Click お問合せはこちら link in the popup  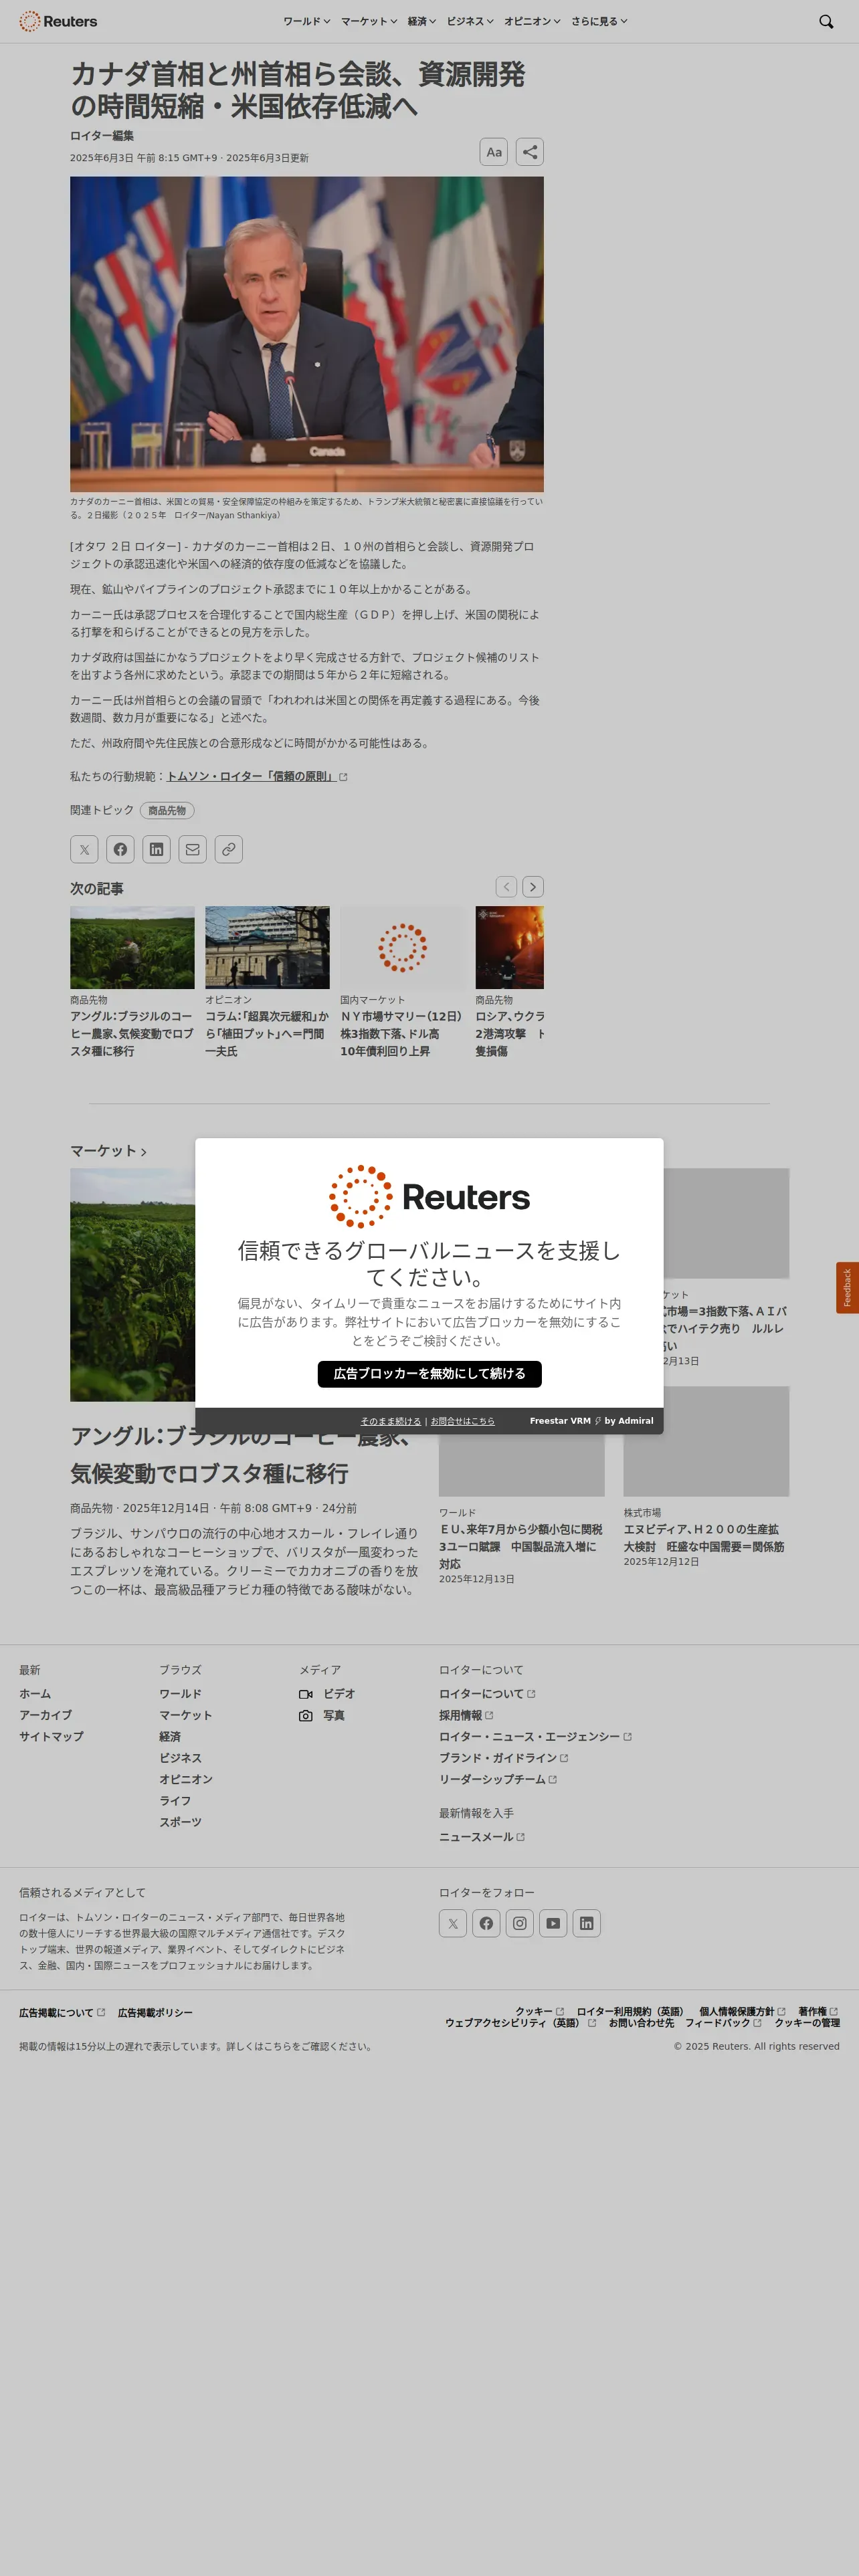[462, 1421]
